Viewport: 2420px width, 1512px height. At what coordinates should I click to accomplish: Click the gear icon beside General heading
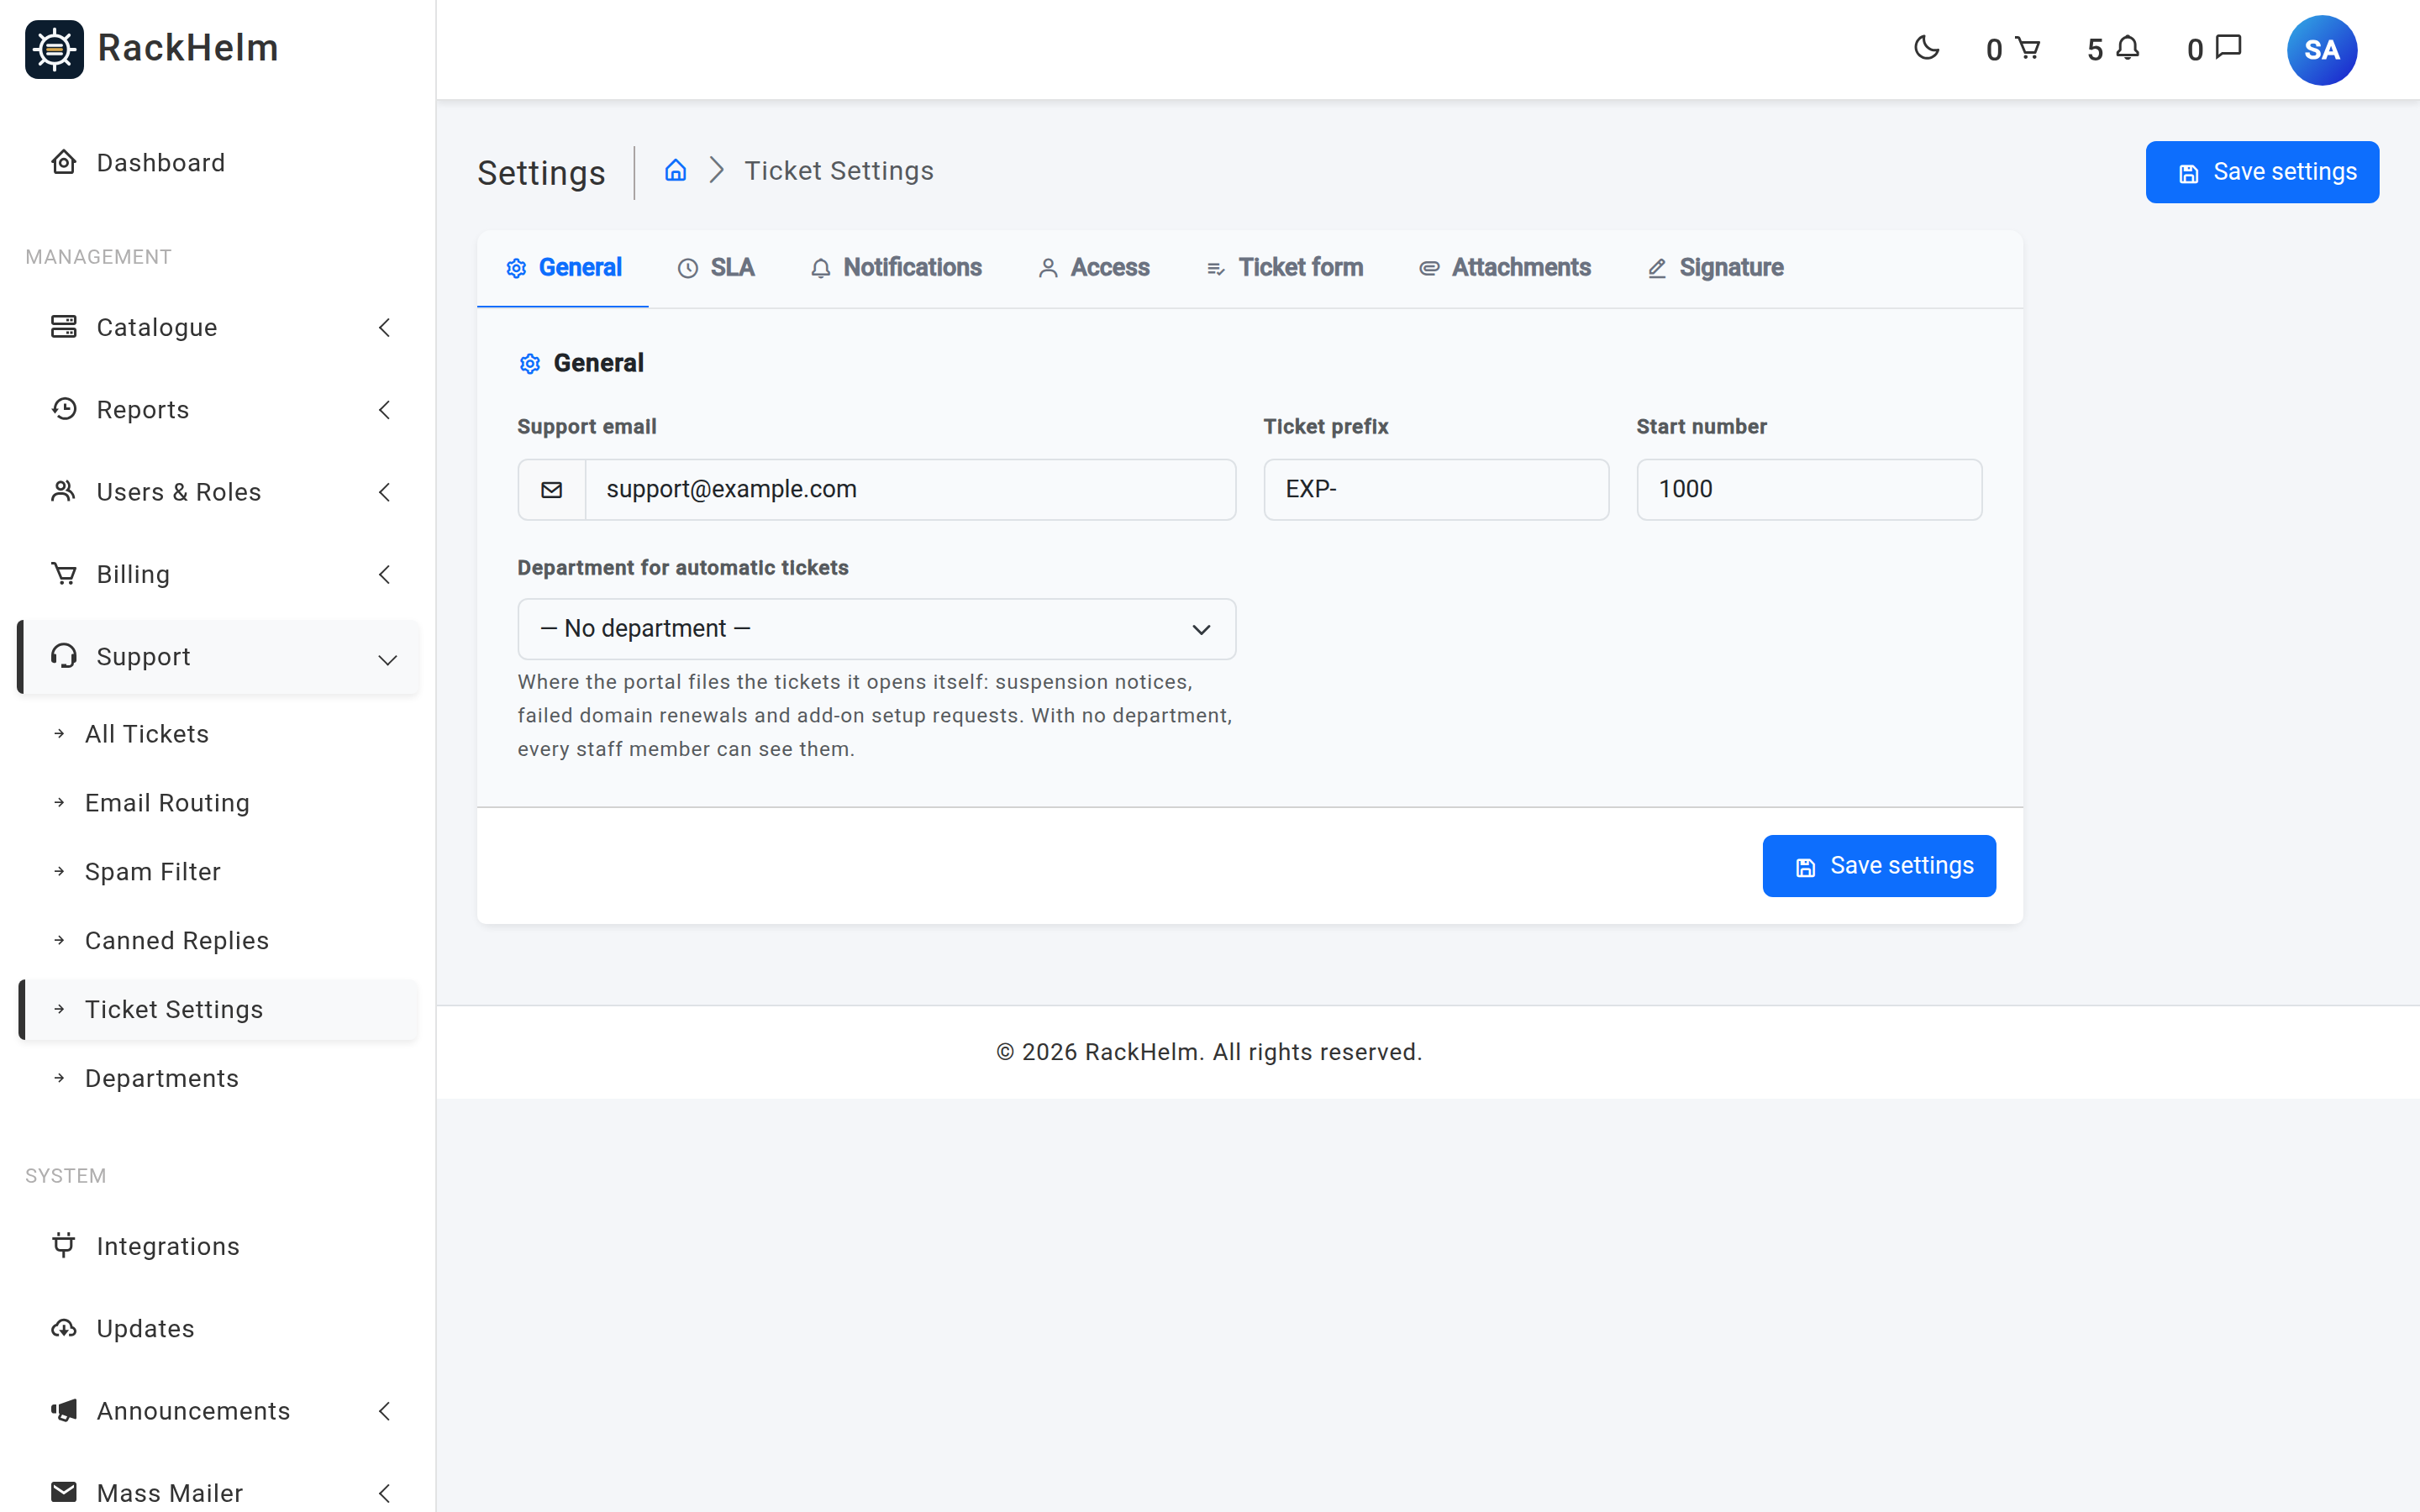[530, 364]
